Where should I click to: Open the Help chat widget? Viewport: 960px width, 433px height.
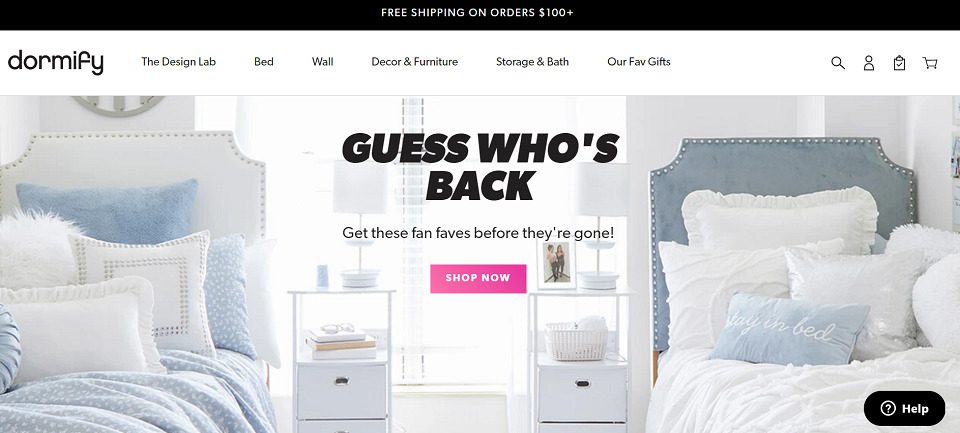[x=904, y=409]
